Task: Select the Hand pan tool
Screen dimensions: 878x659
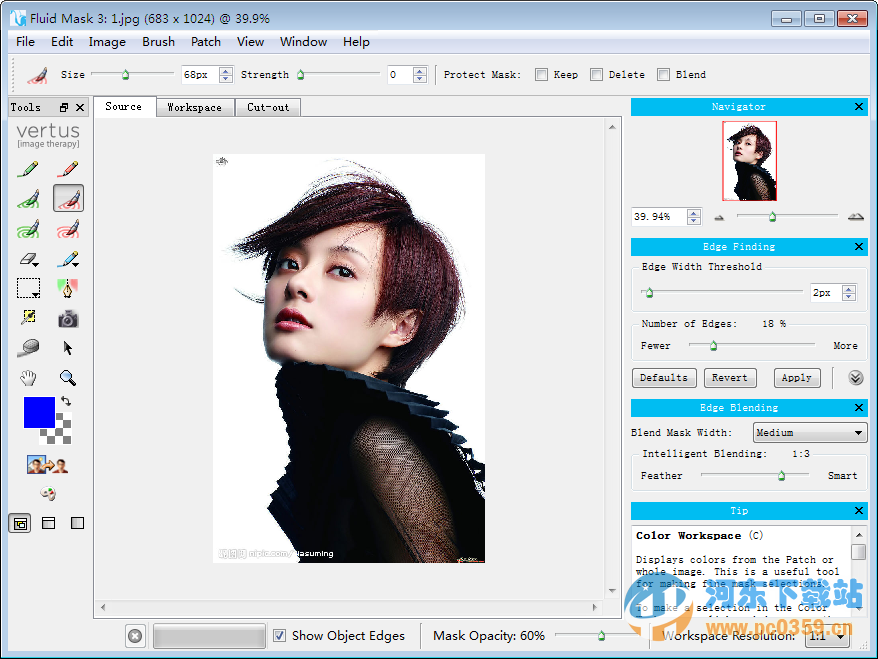Action: click(x=29, y=378)
